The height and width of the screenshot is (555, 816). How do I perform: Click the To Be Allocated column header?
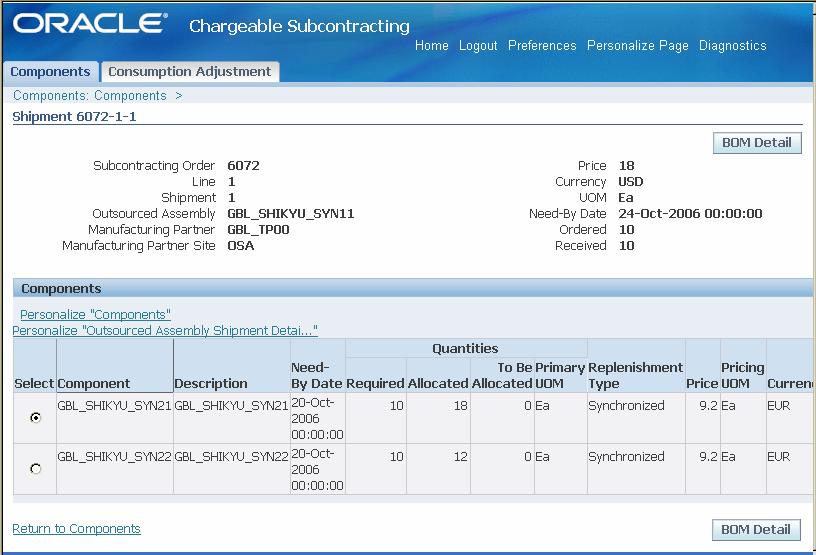click(x=502, y=375)
